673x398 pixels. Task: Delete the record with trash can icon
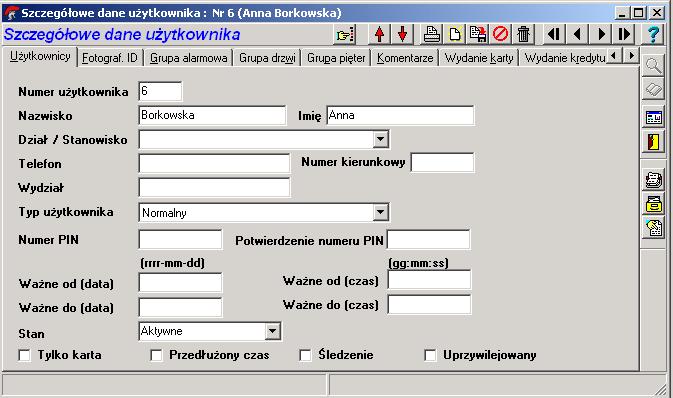tap(523, 34)
